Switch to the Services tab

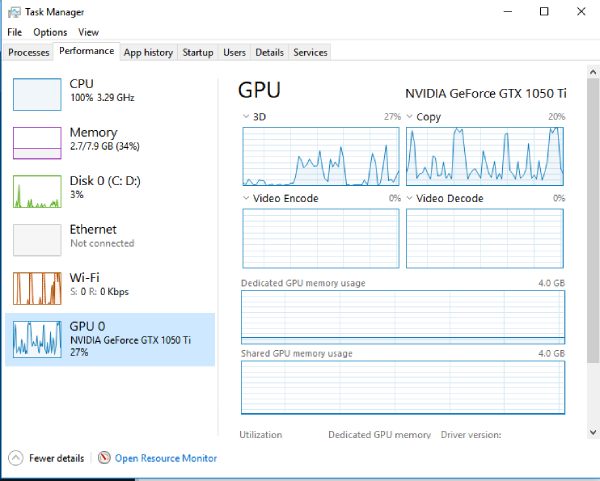(310, 52)
